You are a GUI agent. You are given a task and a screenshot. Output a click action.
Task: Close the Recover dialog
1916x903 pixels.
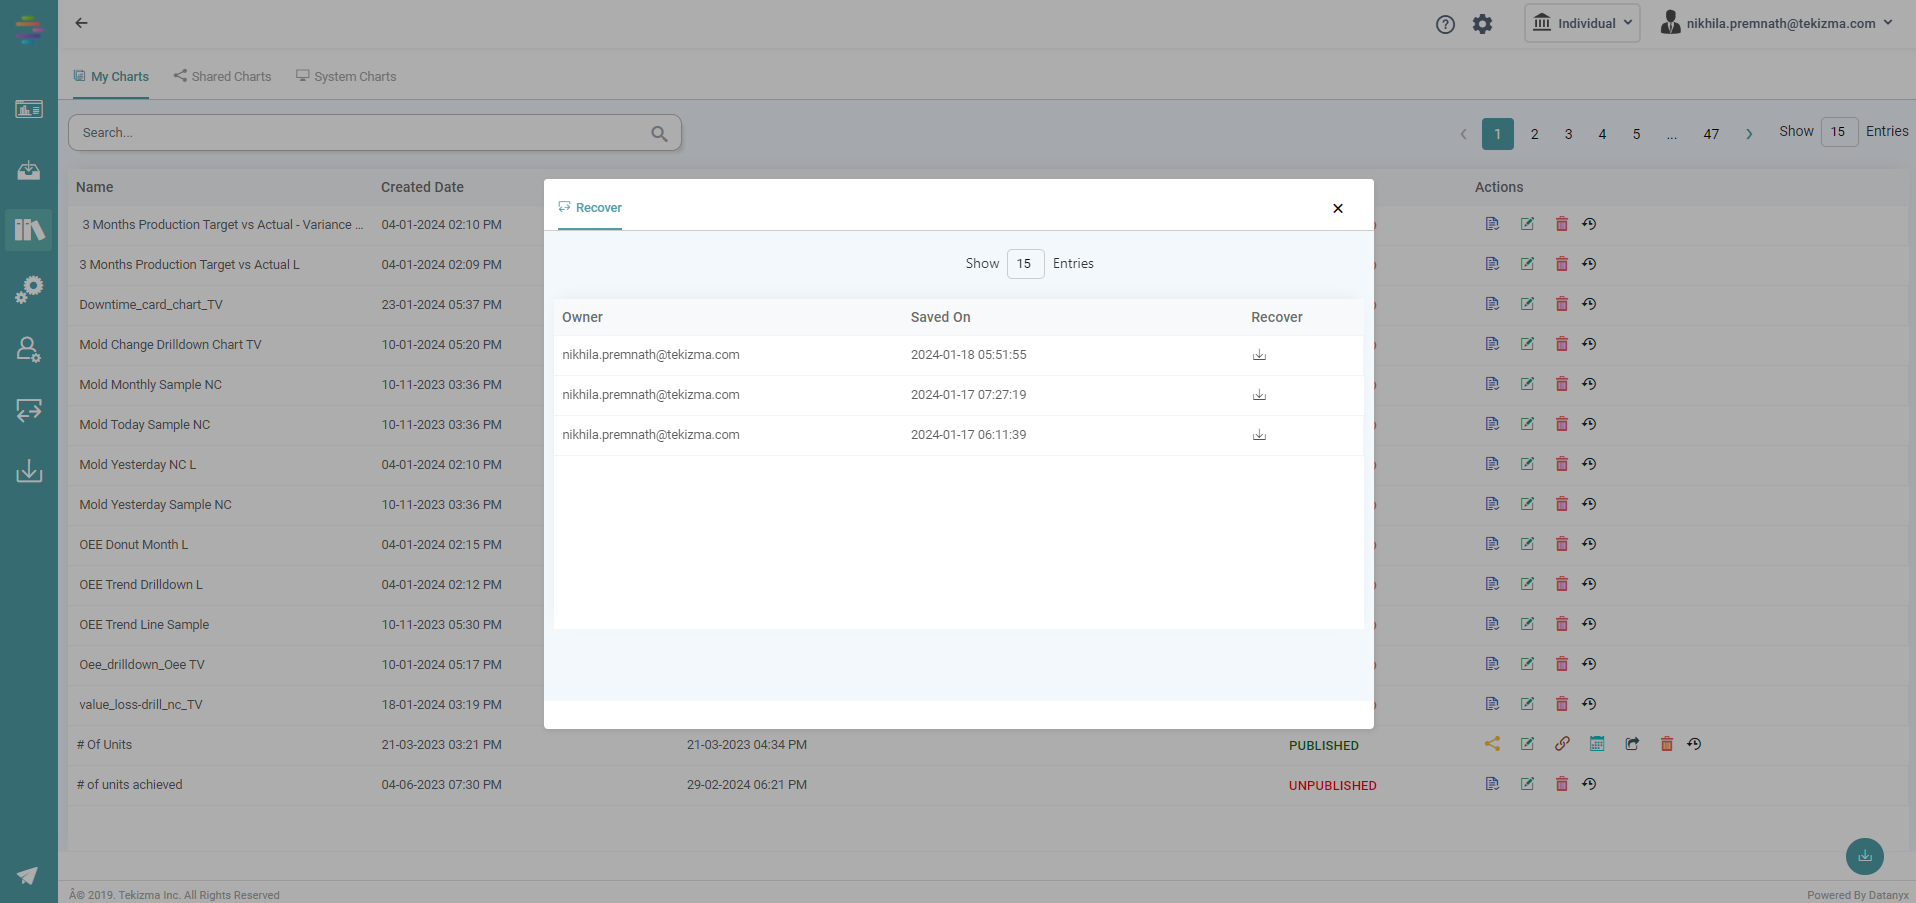coord(1337,208)
